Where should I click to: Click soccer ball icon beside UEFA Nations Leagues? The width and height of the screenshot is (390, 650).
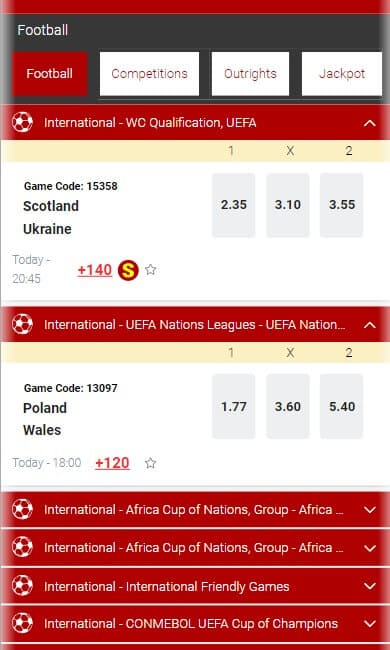(22, 324)
